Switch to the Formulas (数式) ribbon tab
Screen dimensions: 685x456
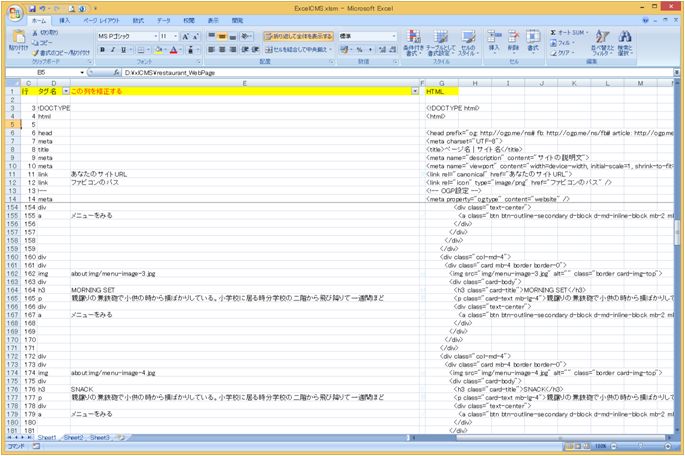138,21
